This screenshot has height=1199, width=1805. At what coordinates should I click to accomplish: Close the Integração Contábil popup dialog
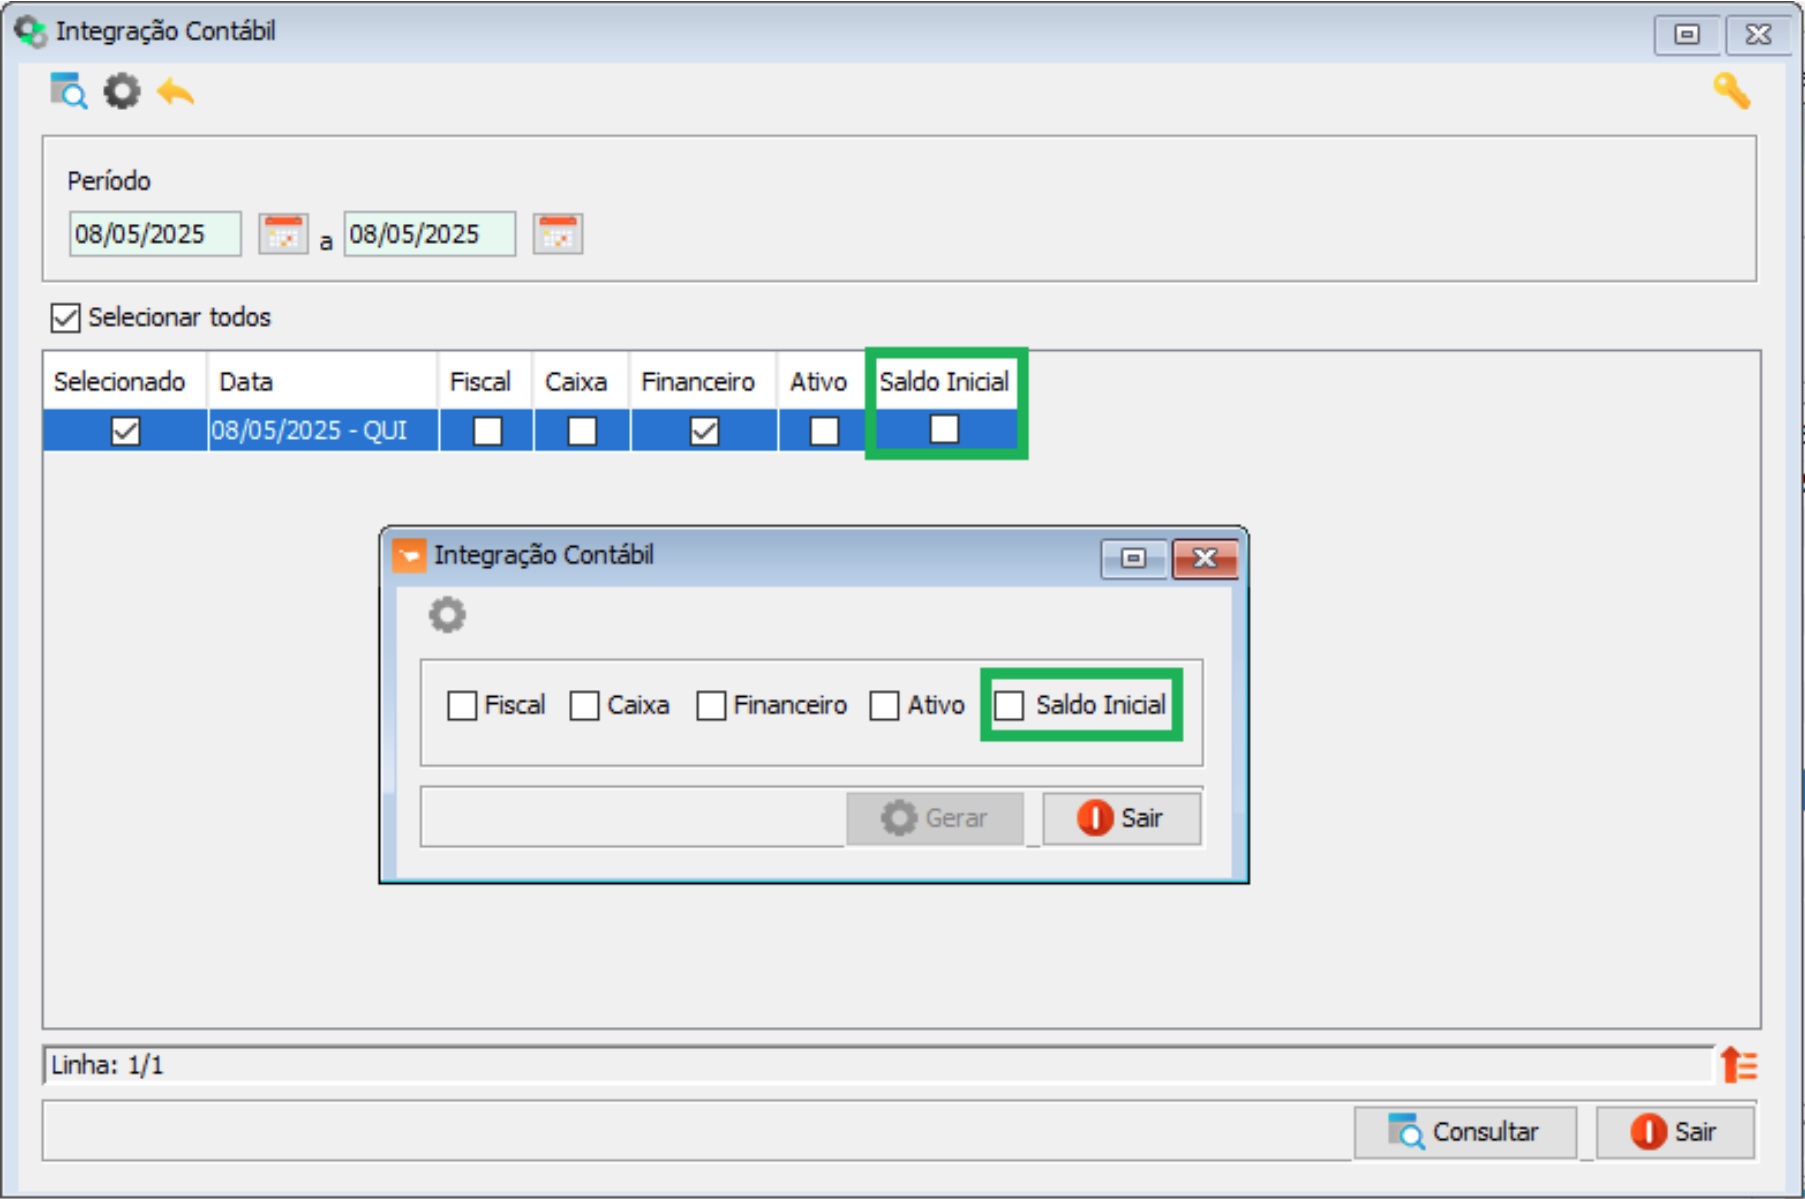point(1204,558)
